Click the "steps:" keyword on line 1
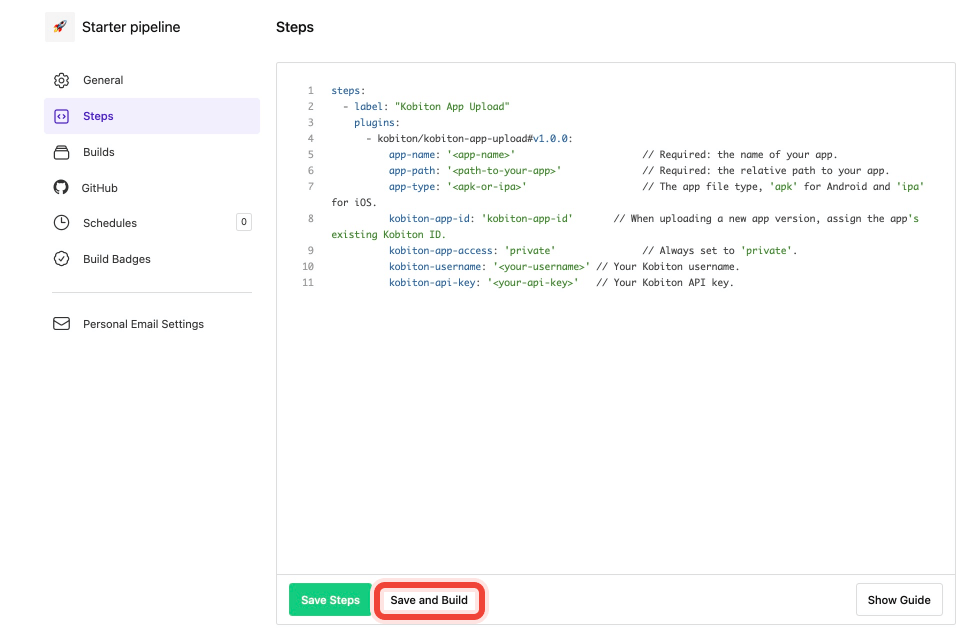The width and height of the screenshot is (978, 629). point(348,91)
